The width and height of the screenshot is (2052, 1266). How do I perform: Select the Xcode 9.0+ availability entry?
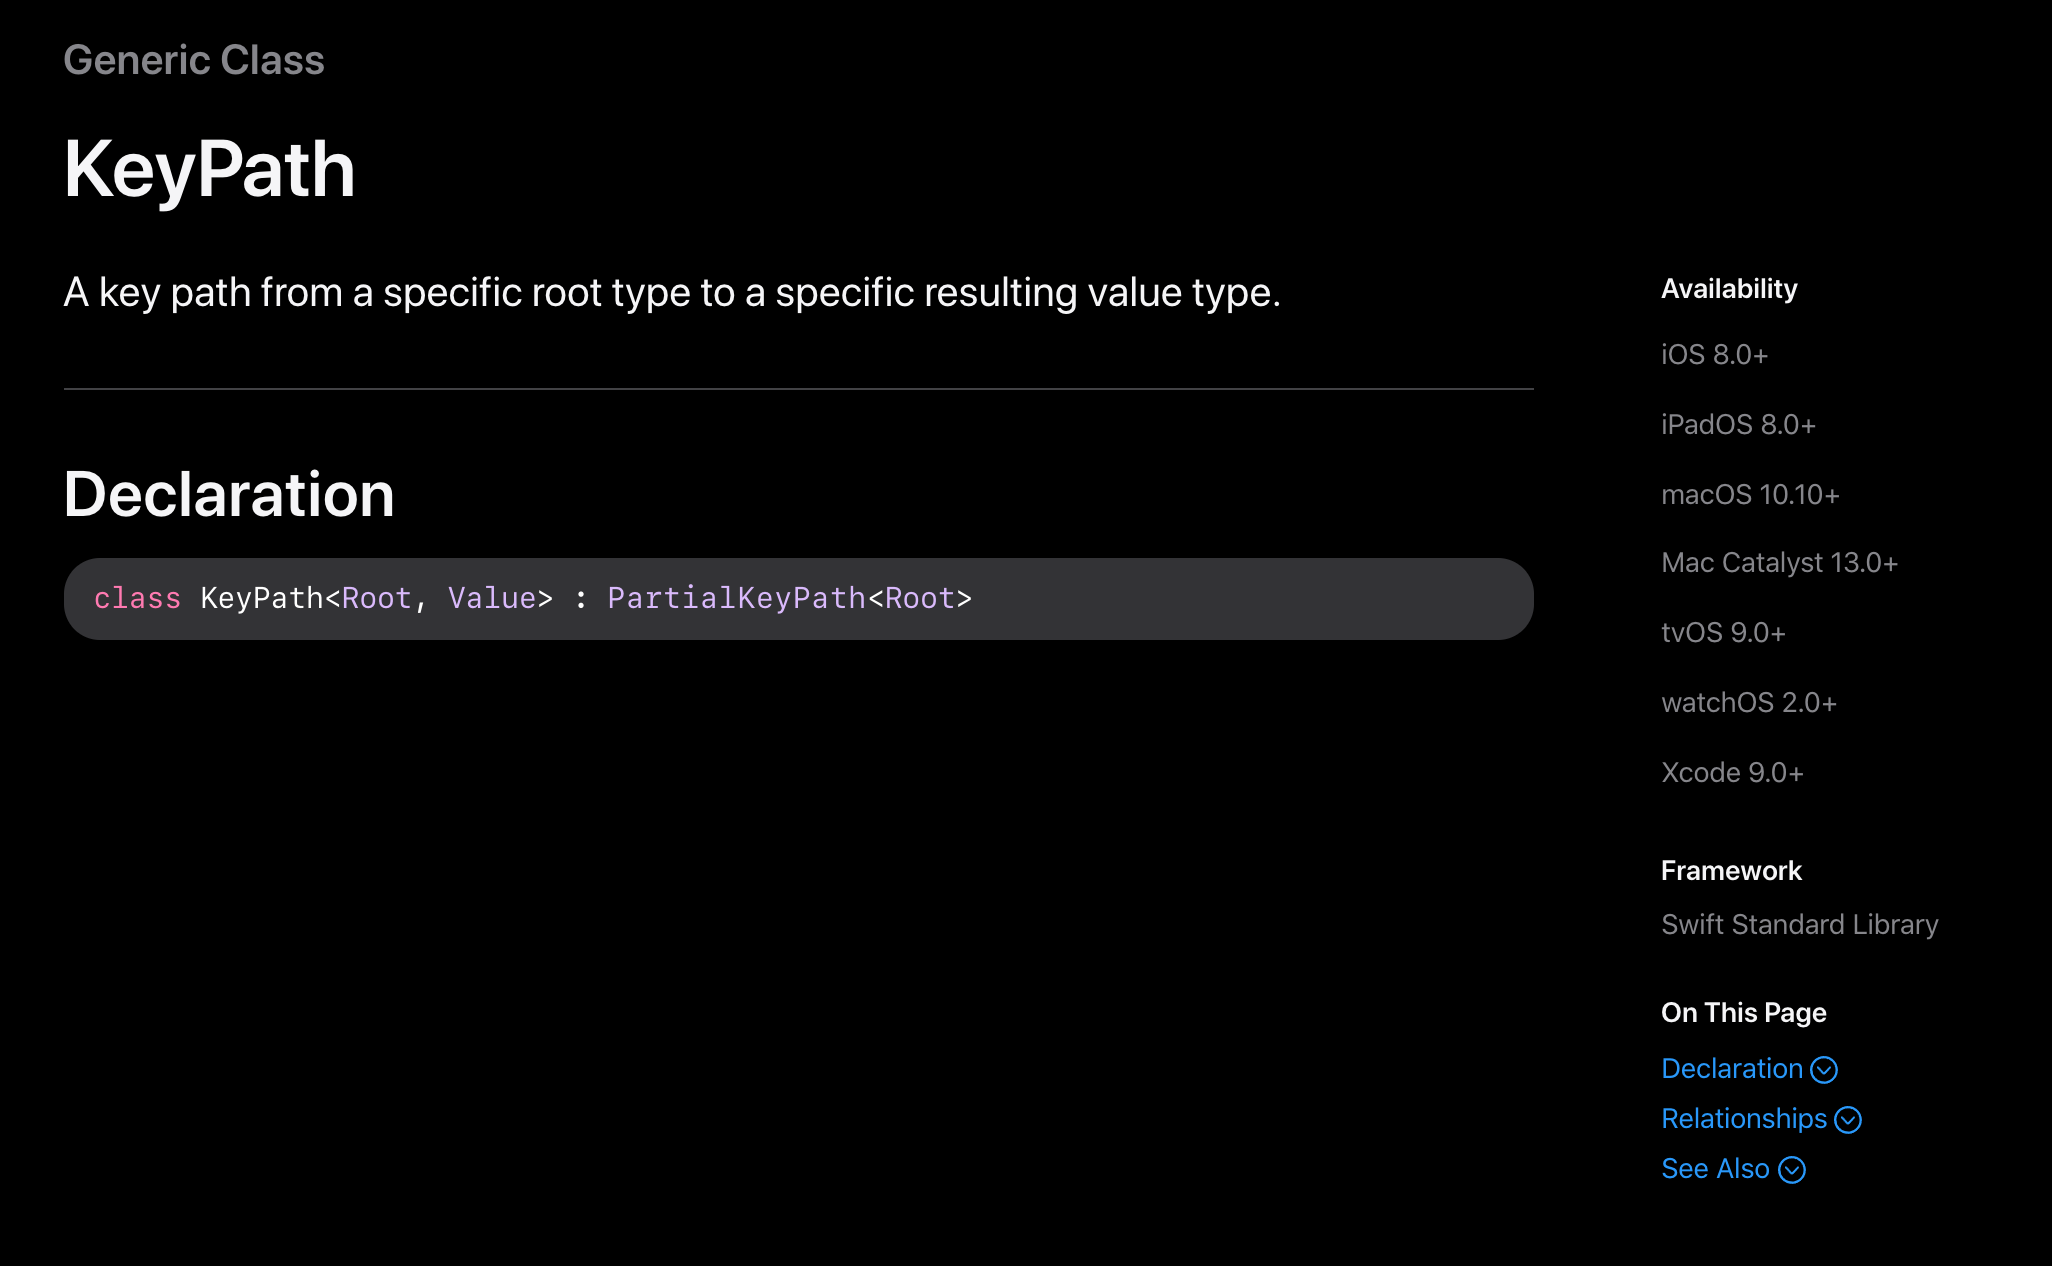pyautogui.click(x=1732, y=773)
